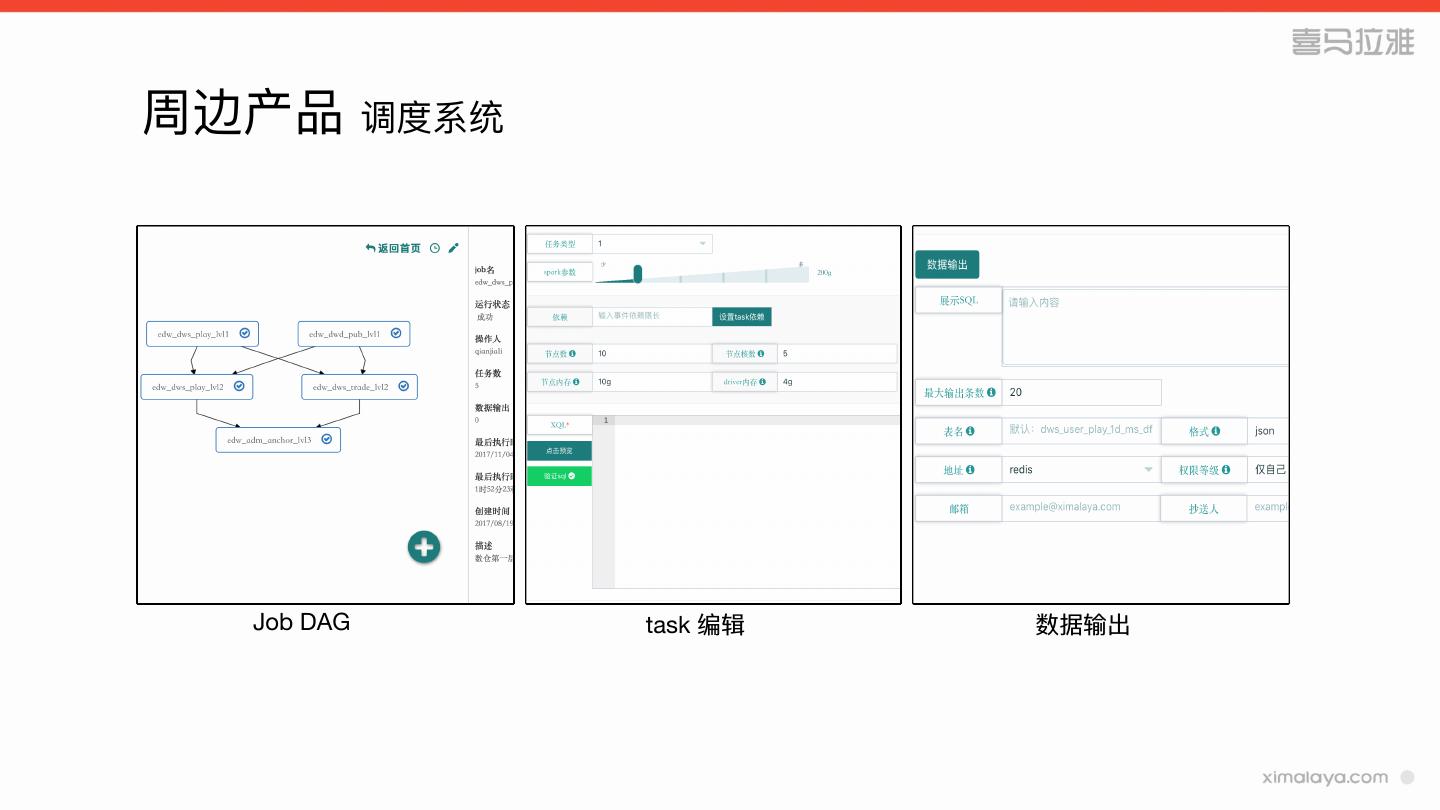Click the 依赖 event input field
Viewport: 1440px width, 810px height.
click(x=652, y=316)
